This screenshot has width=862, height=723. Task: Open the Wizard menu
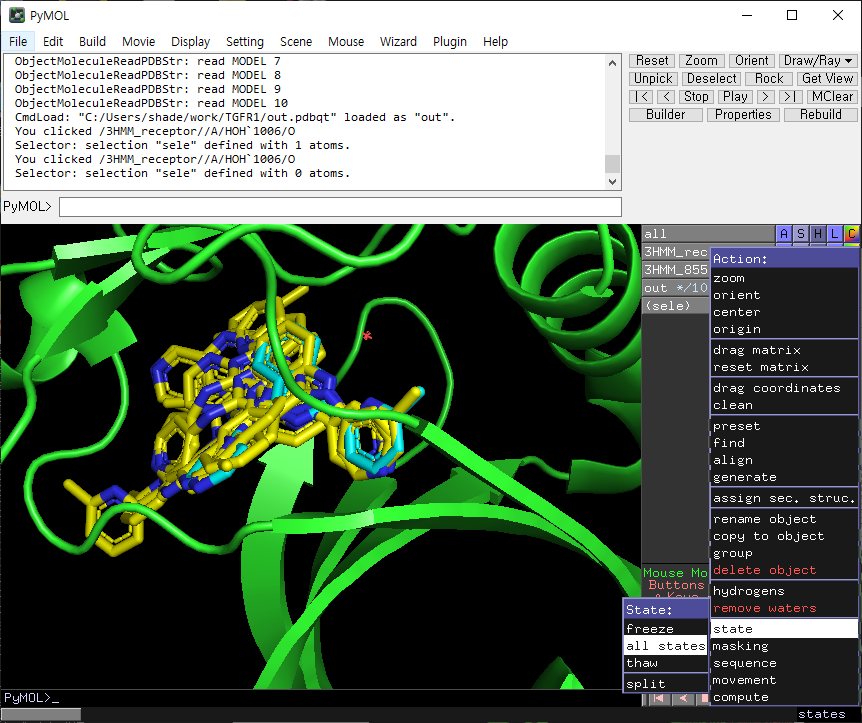pyautogui.click(x=398, y=42)
